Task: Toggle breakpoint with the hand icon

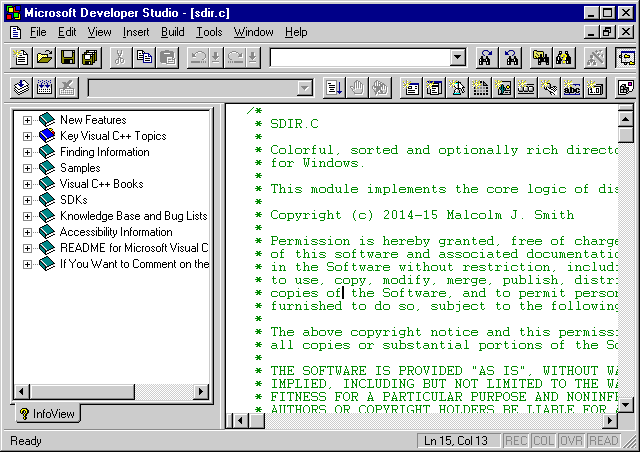Action: 357,88
